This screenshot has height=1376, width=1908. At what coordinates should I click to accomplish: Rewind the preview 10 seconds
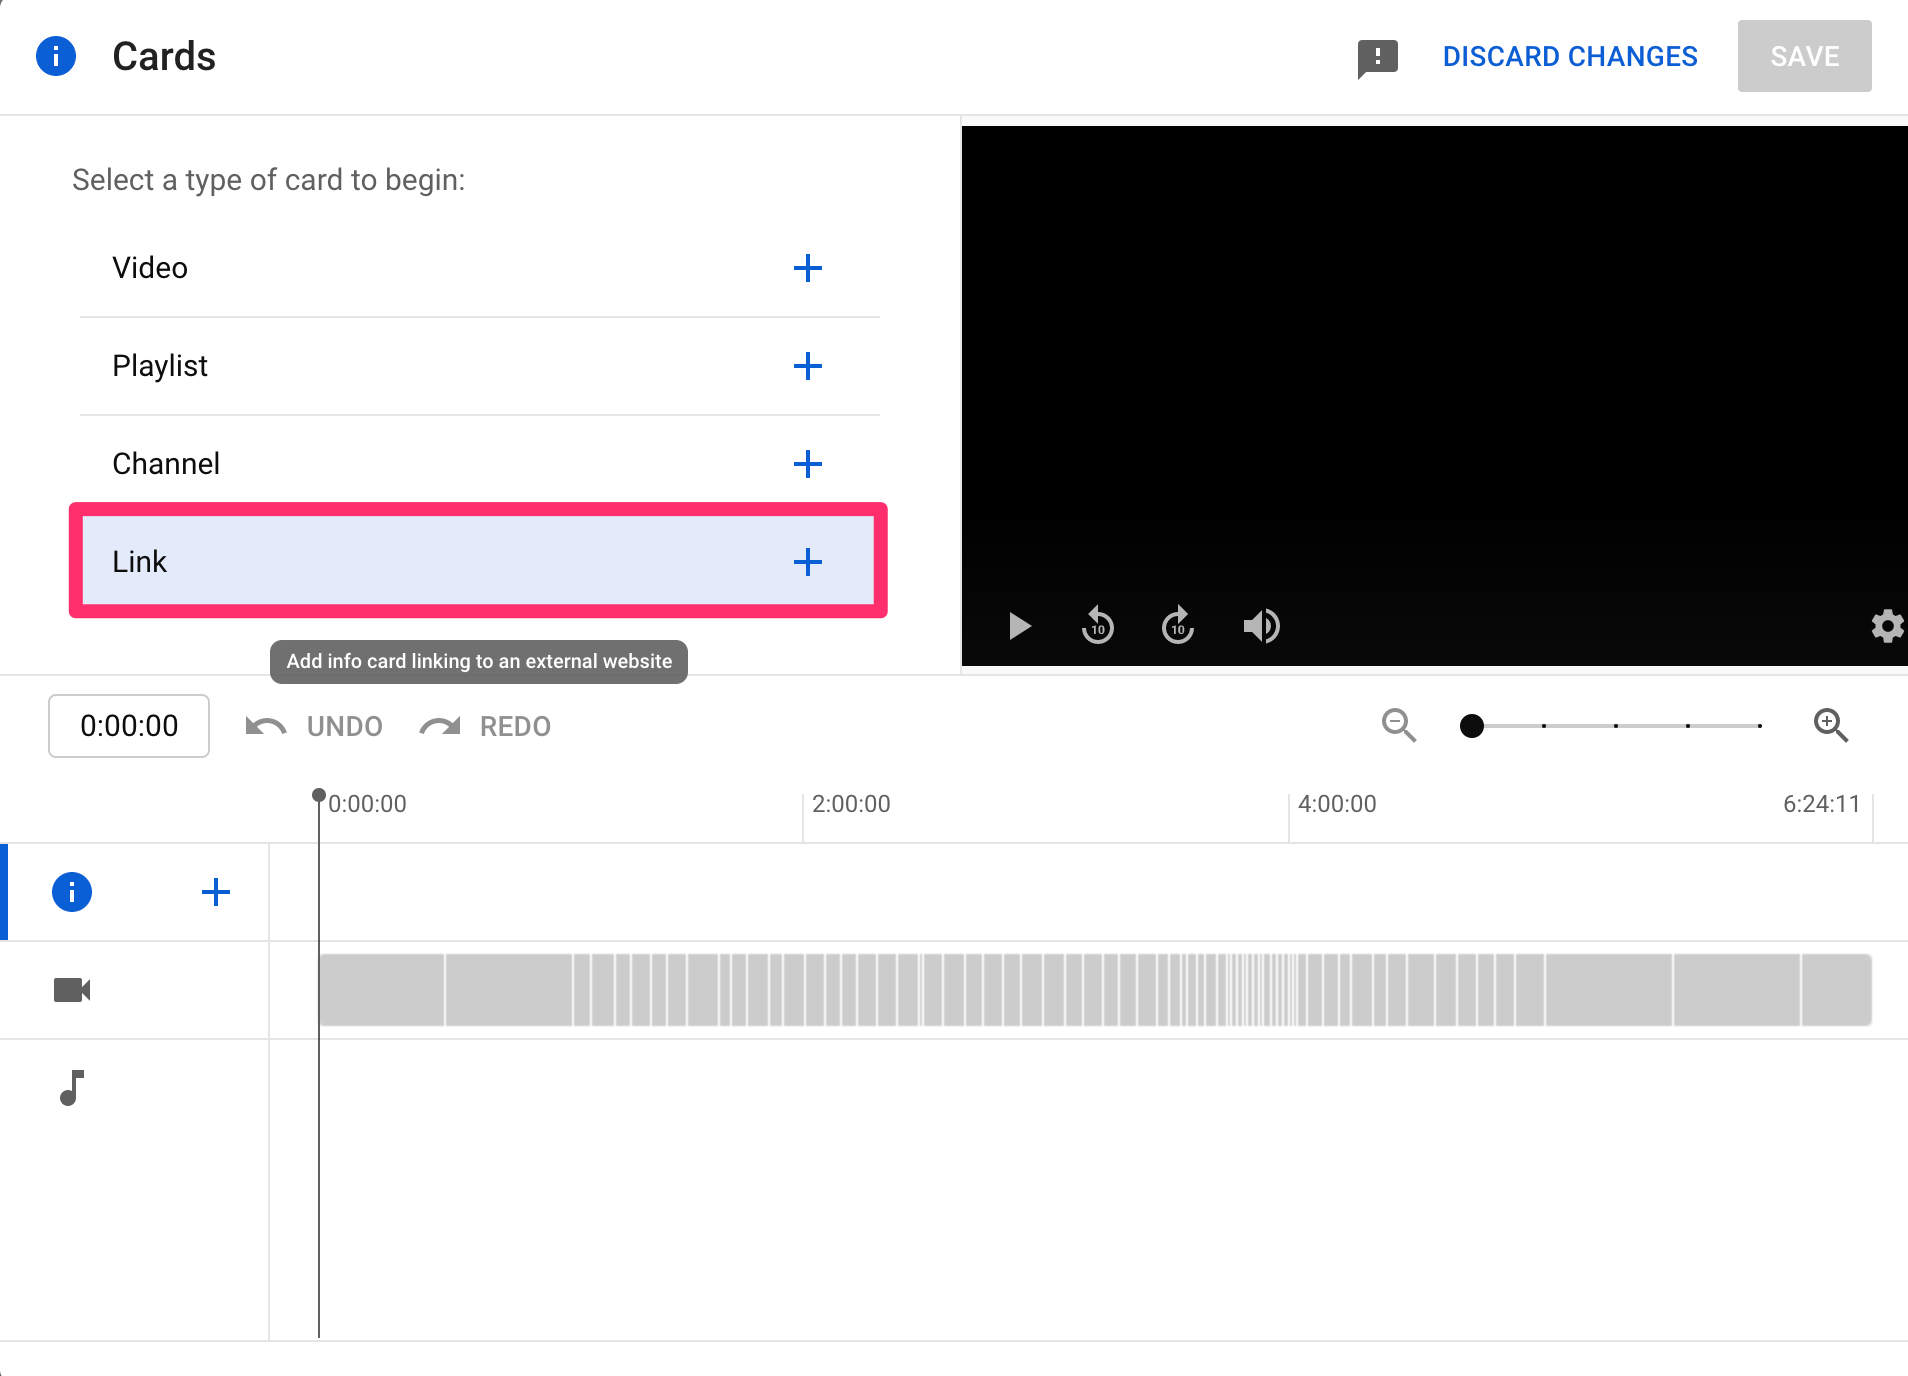[1098, 626]
